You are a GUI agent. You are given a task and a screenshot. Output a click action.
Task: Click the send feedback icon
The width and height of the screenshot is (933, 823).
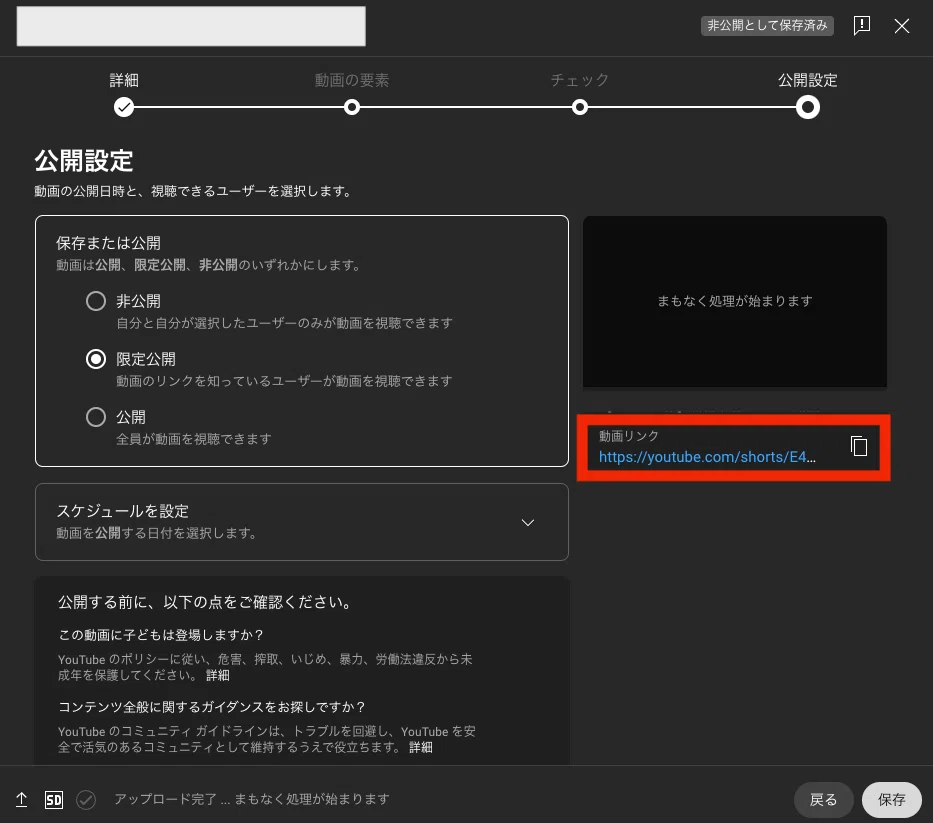click(x=862, y=25)
